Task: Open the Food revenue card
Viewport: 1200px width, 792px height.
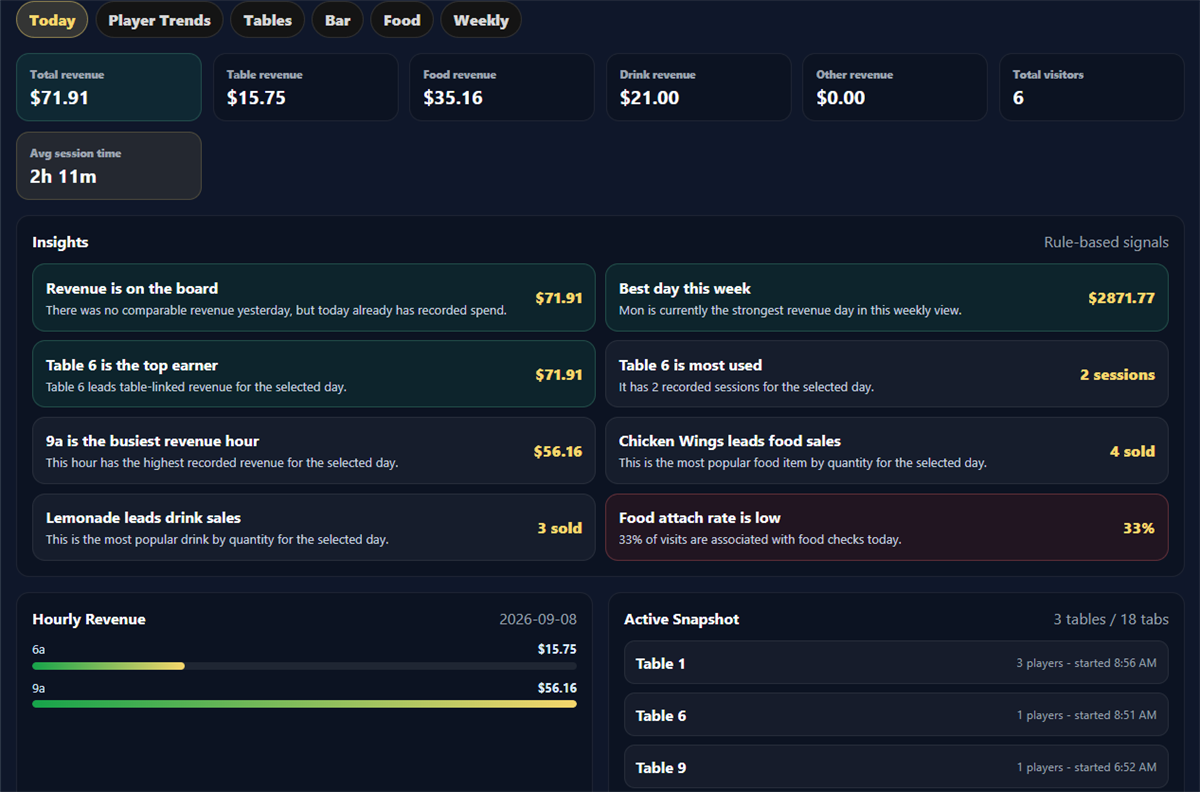Action: [x=502, y=87]
